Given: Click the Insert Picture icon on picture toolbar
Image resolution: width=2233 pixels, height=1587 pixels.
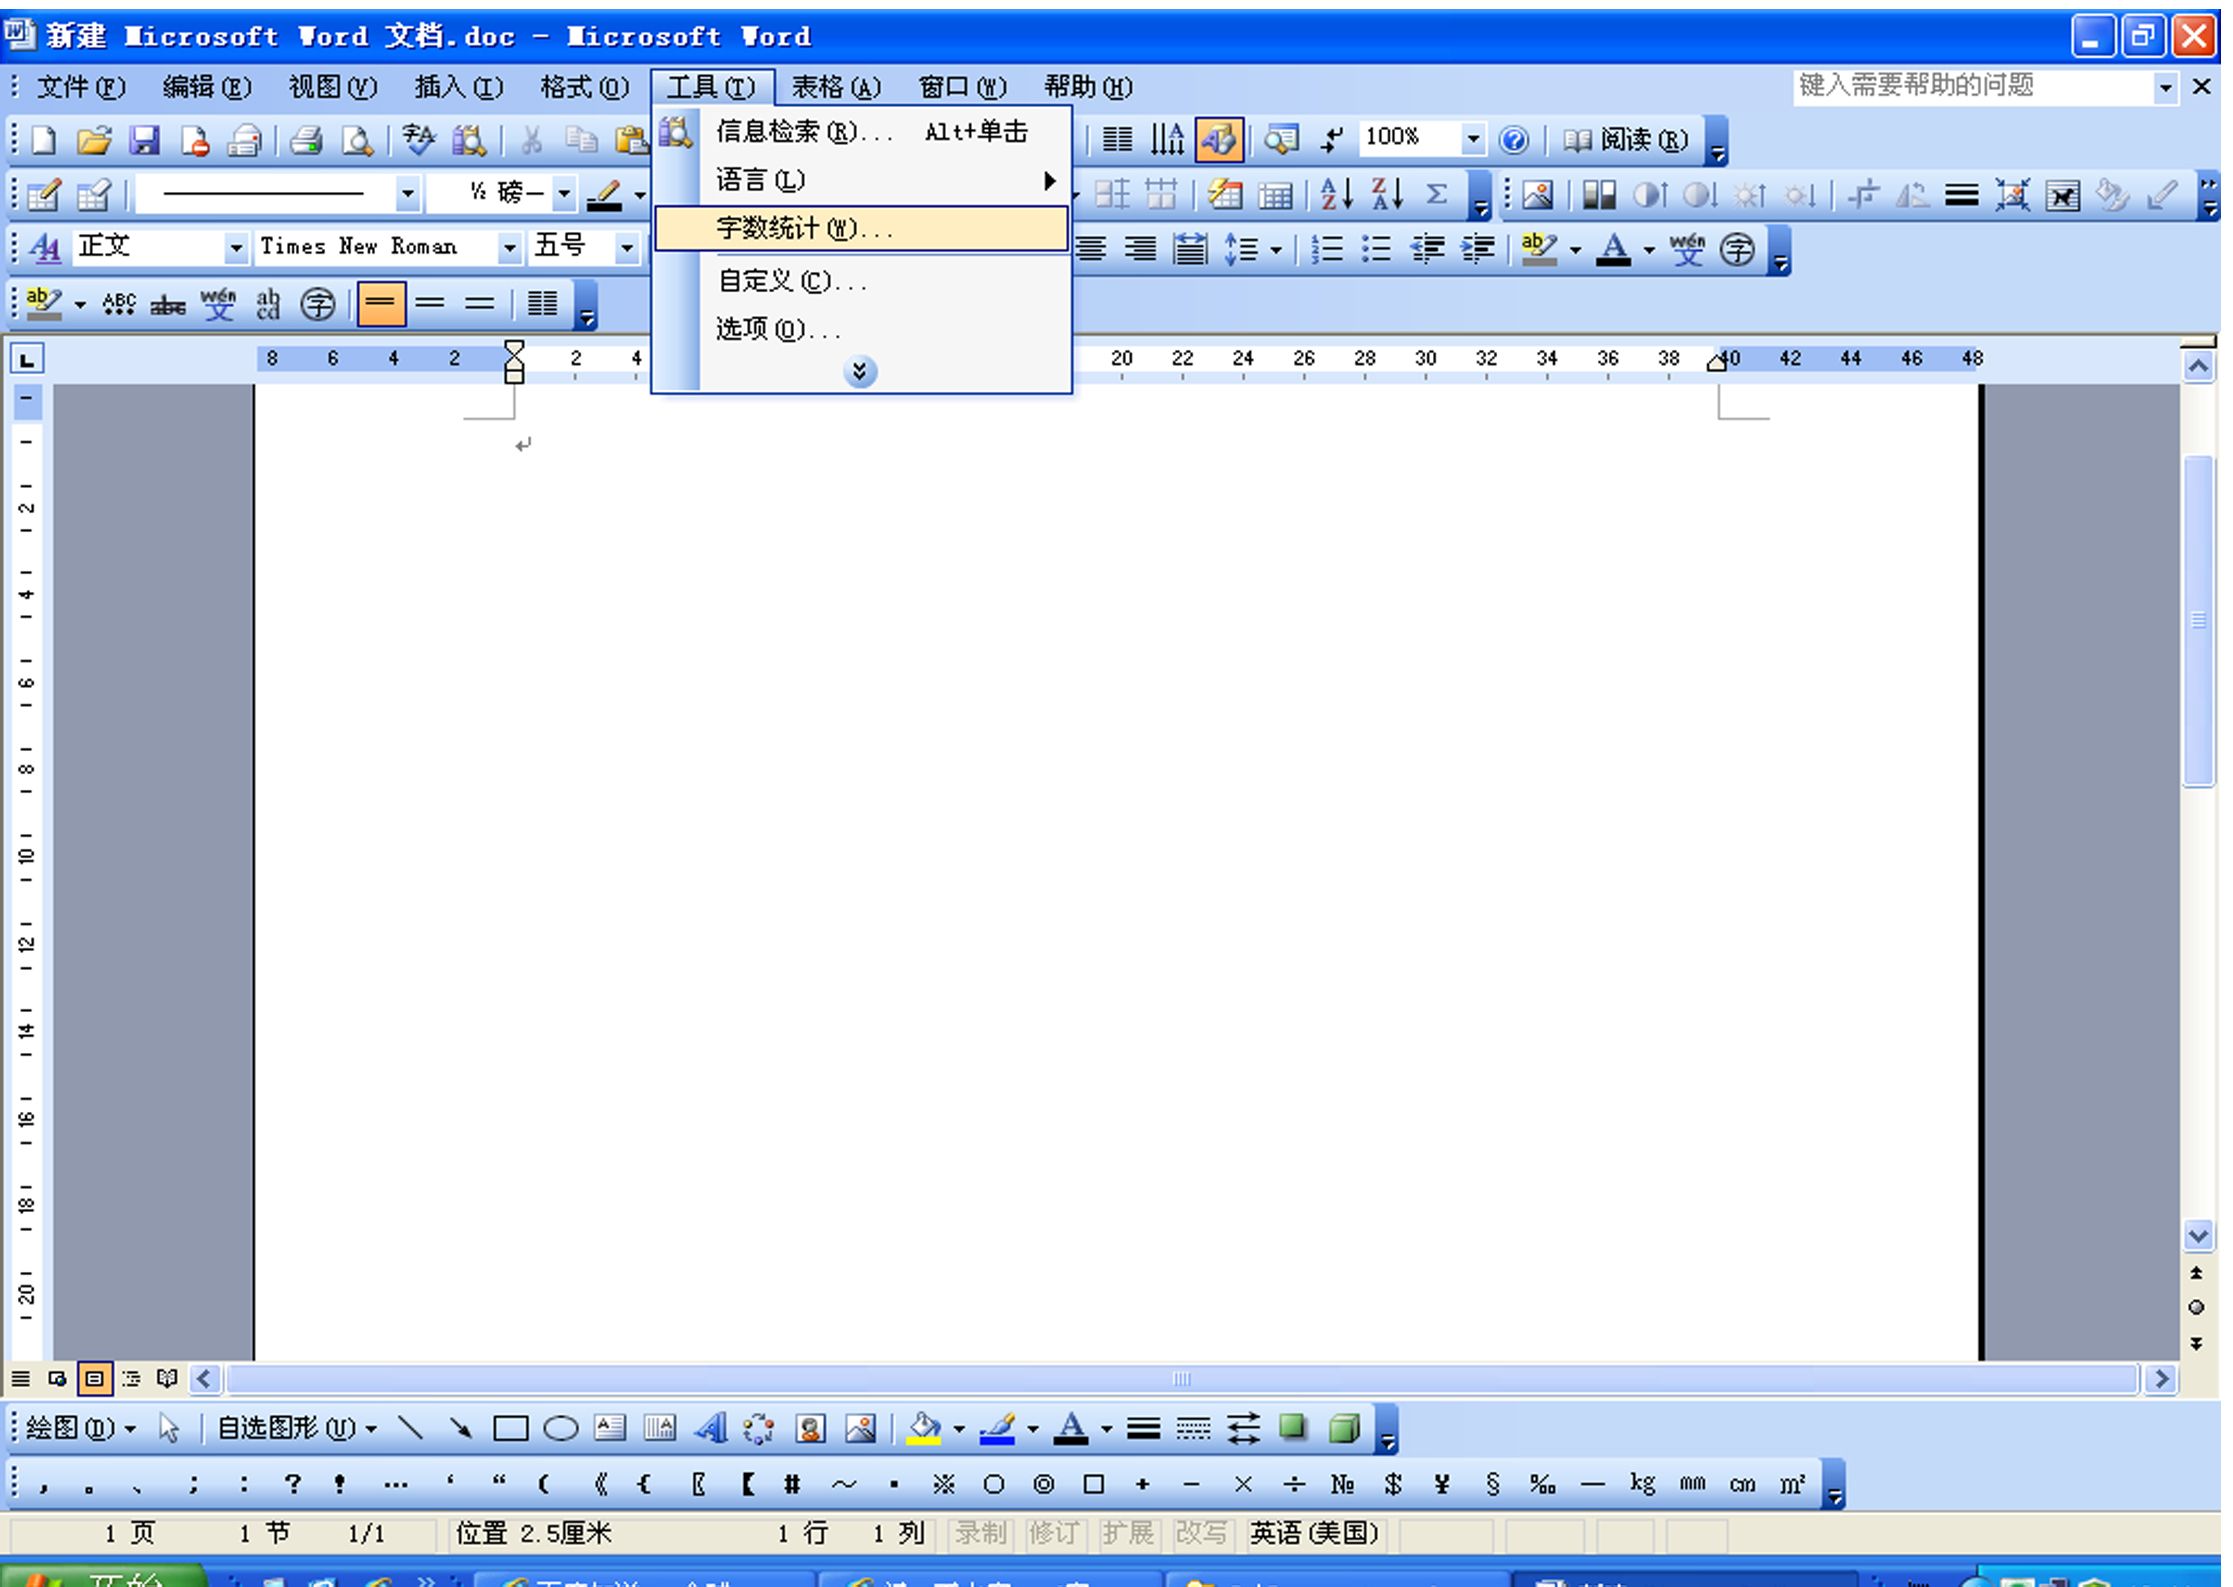Looking at the screenshot, I should coord(1537,194).
